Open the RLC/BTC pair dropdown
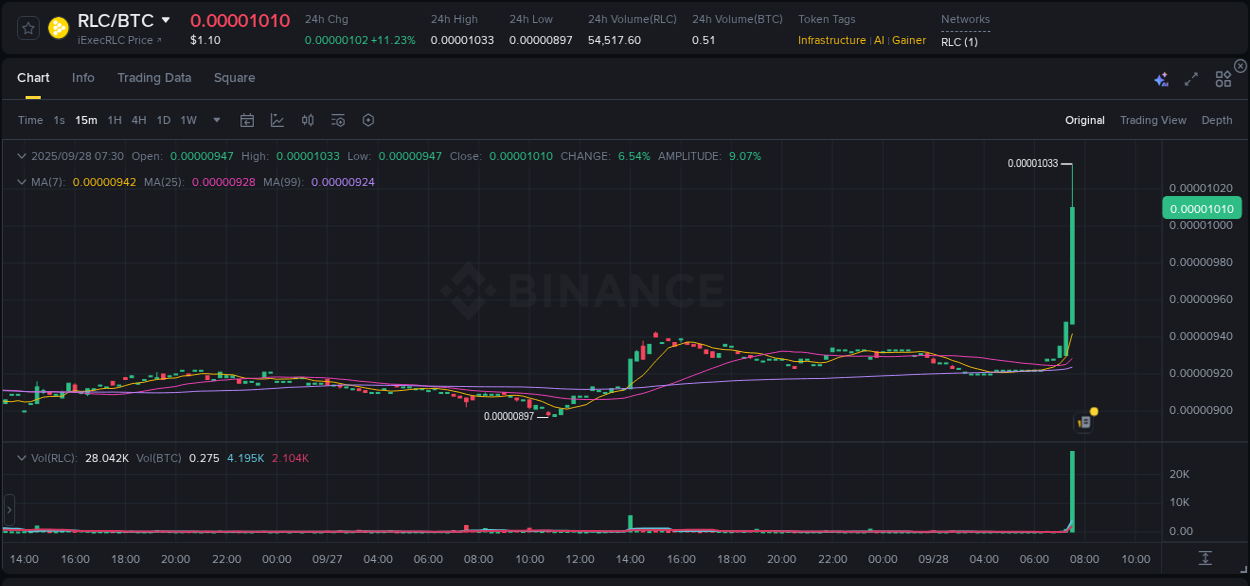The image size is (1250, 586). [166, 19]
